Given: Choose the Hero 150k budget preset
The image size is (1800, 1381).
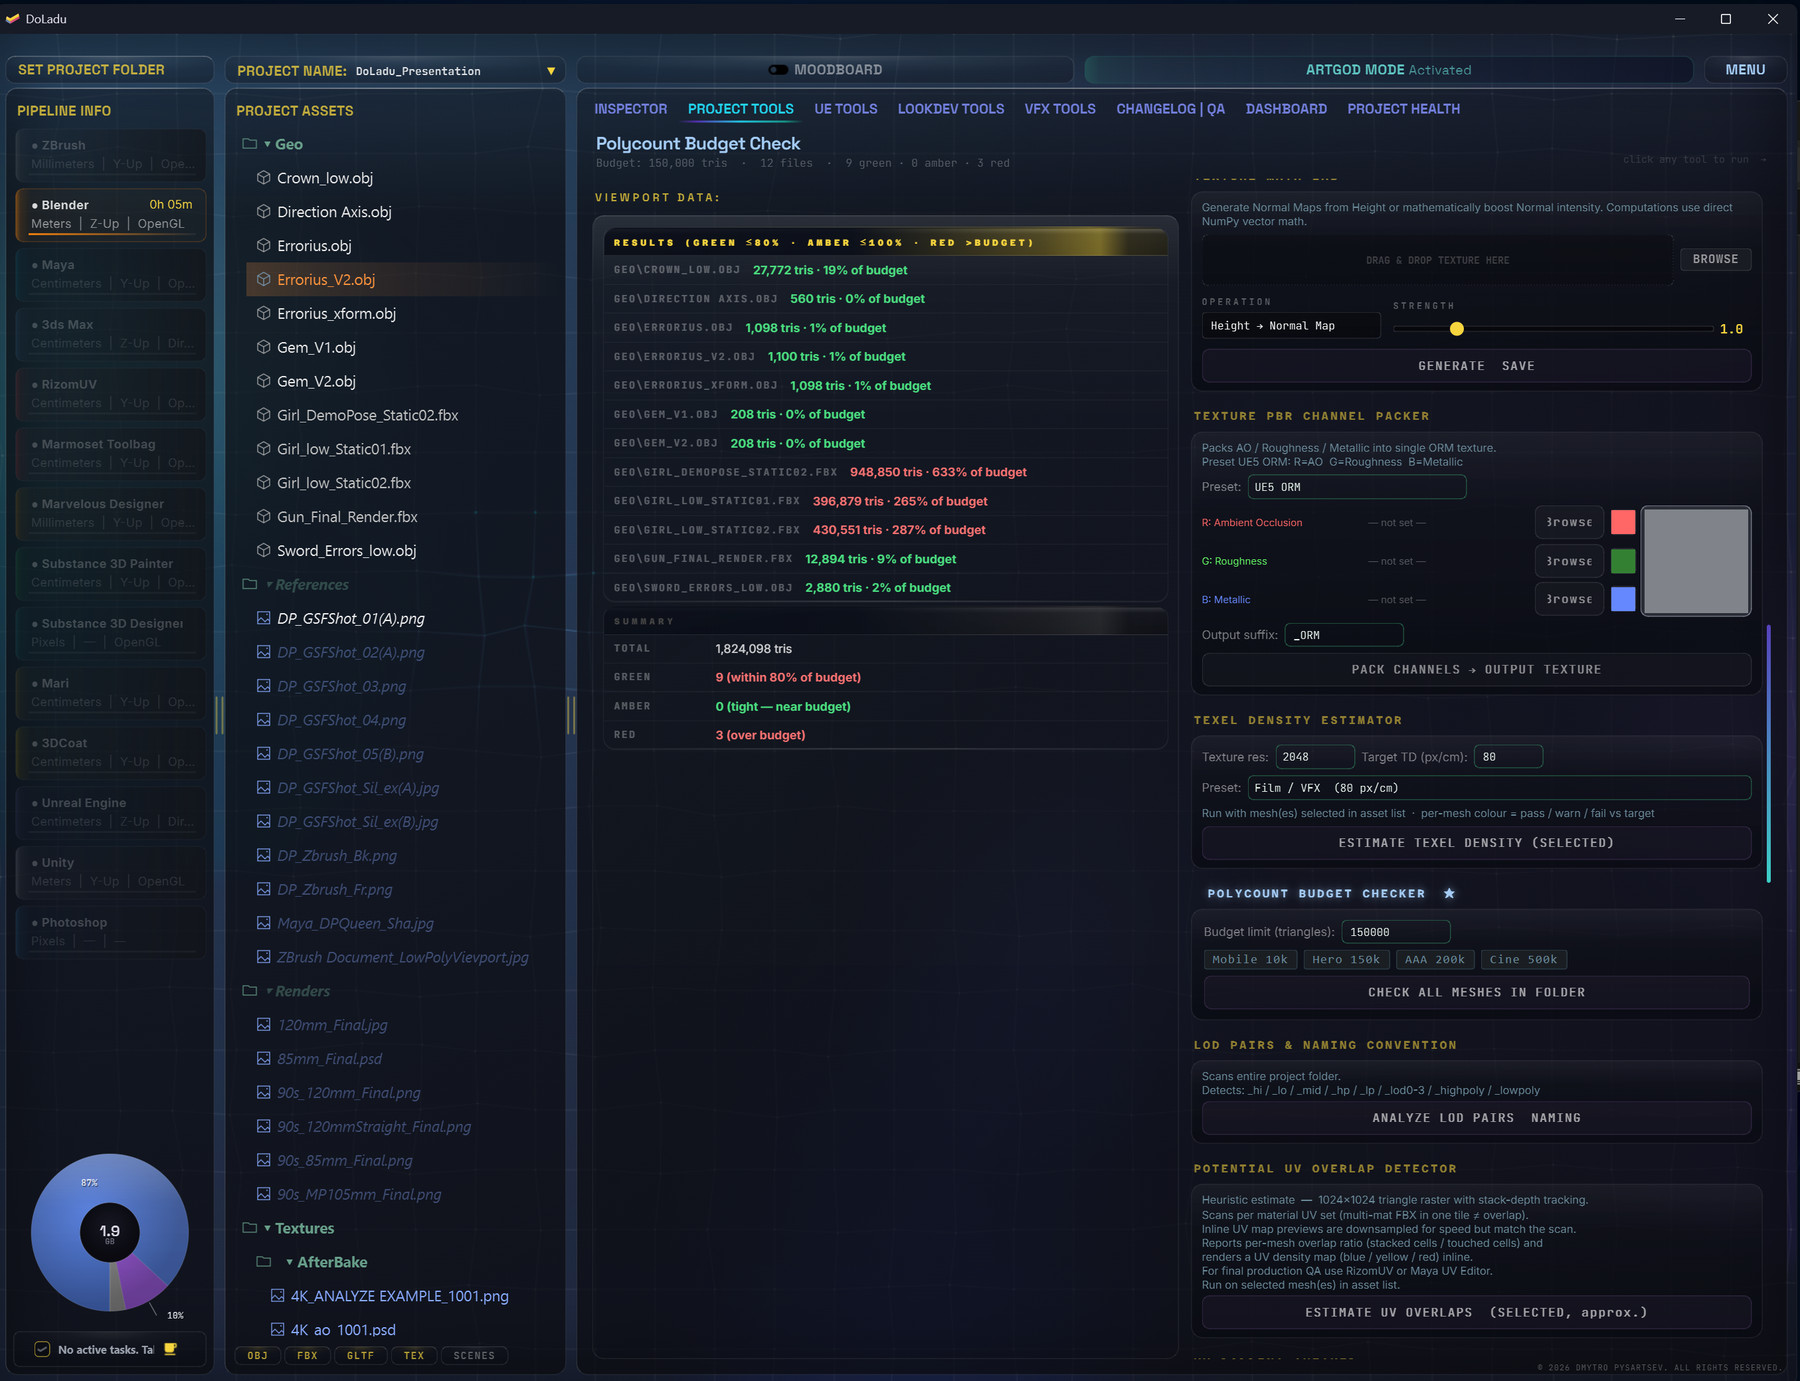Looking at the screenshot, I should pyautogui.click(x=1346, y=960).
